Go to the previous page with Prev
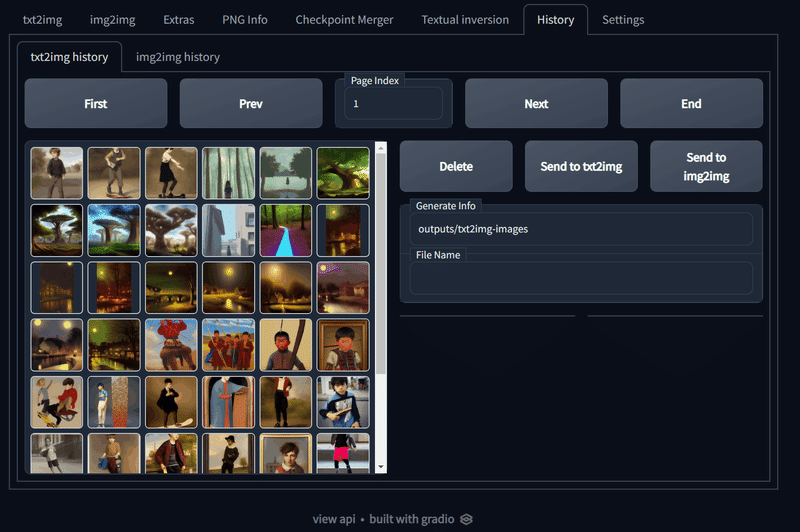The image size is (800, 532). [251, 104]
